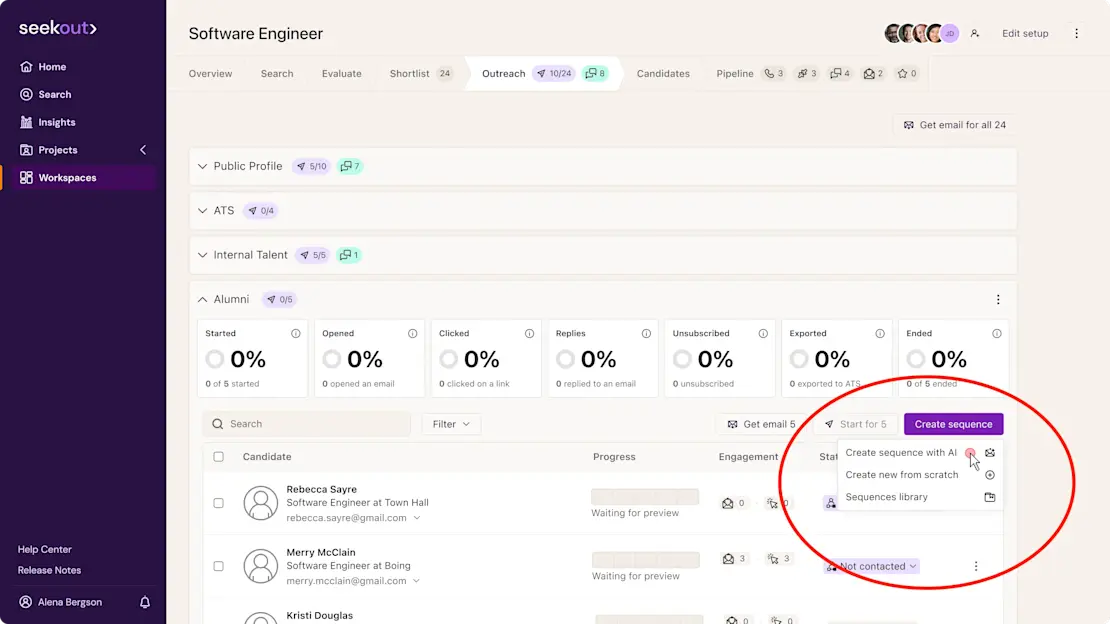This screenshot has width=1110, height=624.
Task: Click the notification bell icon
Action: [144, 602]
